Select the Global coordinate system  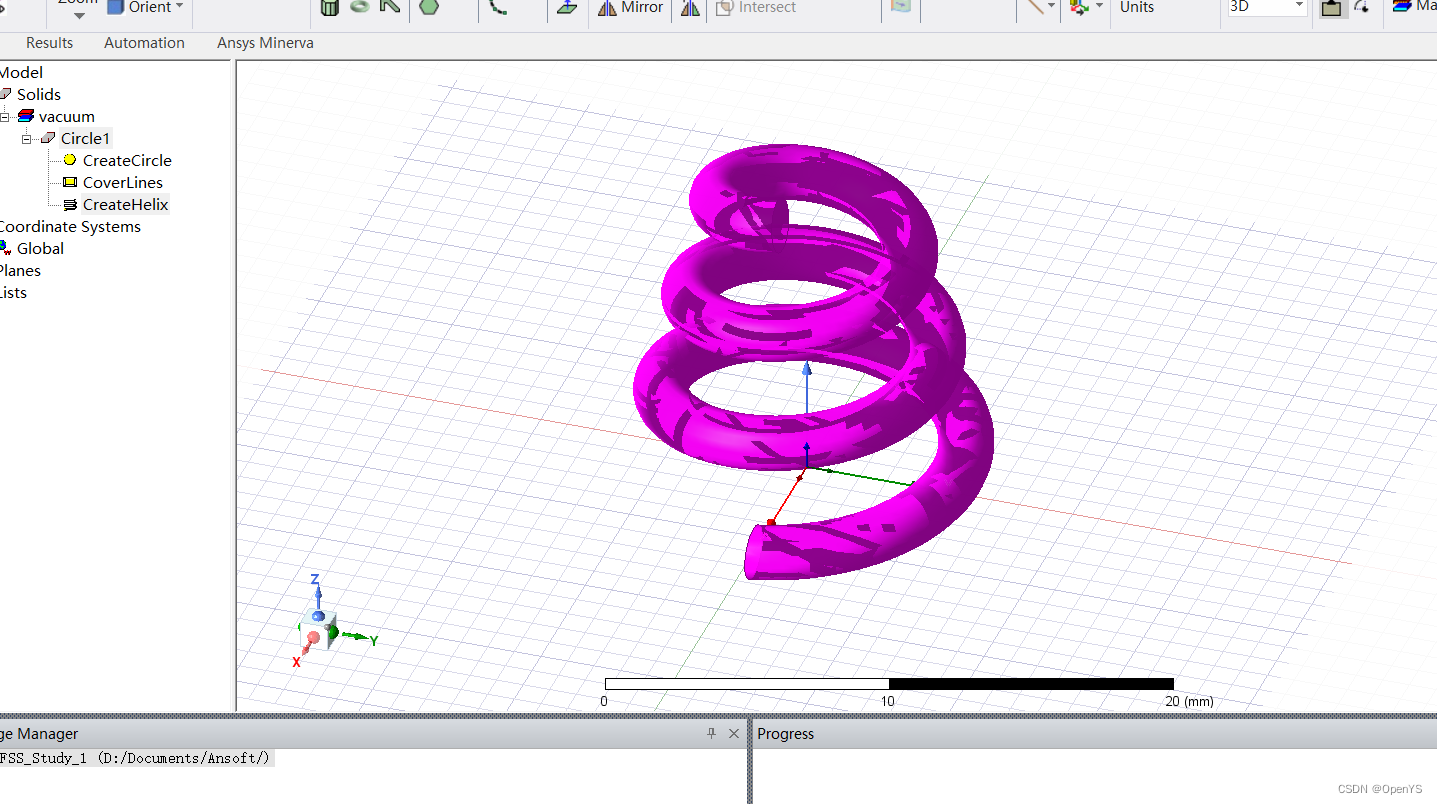click(x=40, y=248)
